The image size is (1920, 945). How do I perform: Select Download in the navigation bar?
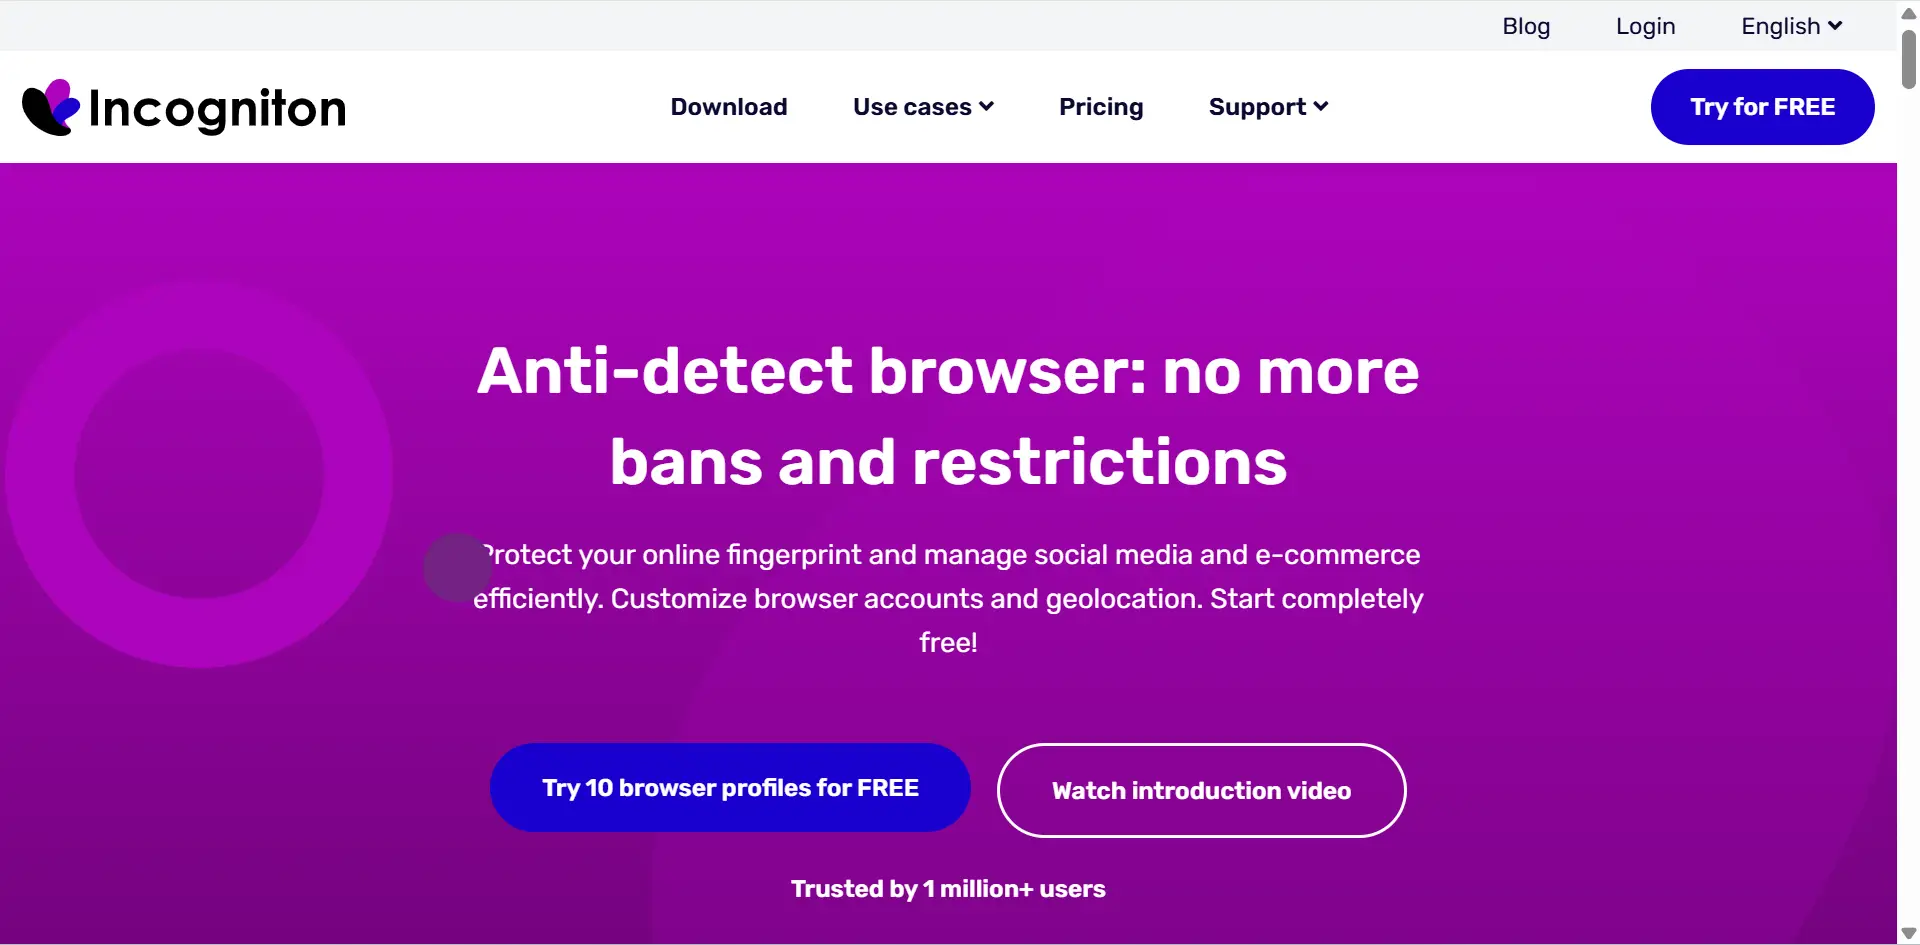pyautogui.click(x=729, y=107)
